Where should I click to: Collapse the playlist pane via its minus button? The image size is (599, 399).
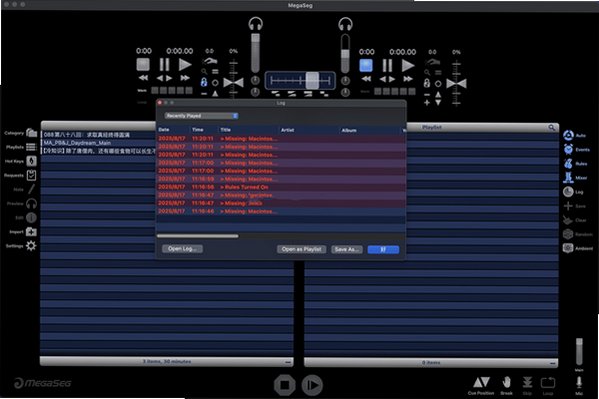[552, 363]
